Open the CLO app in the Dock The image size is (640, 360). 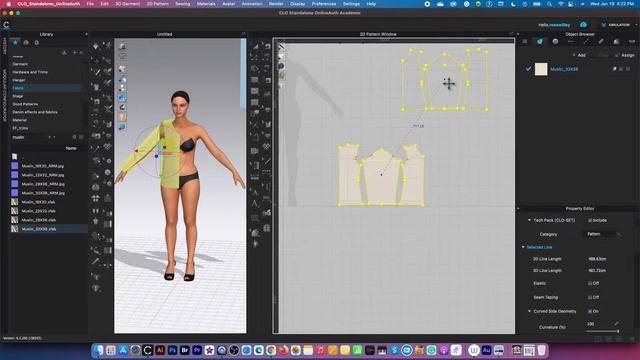click(x=148, y=350)
